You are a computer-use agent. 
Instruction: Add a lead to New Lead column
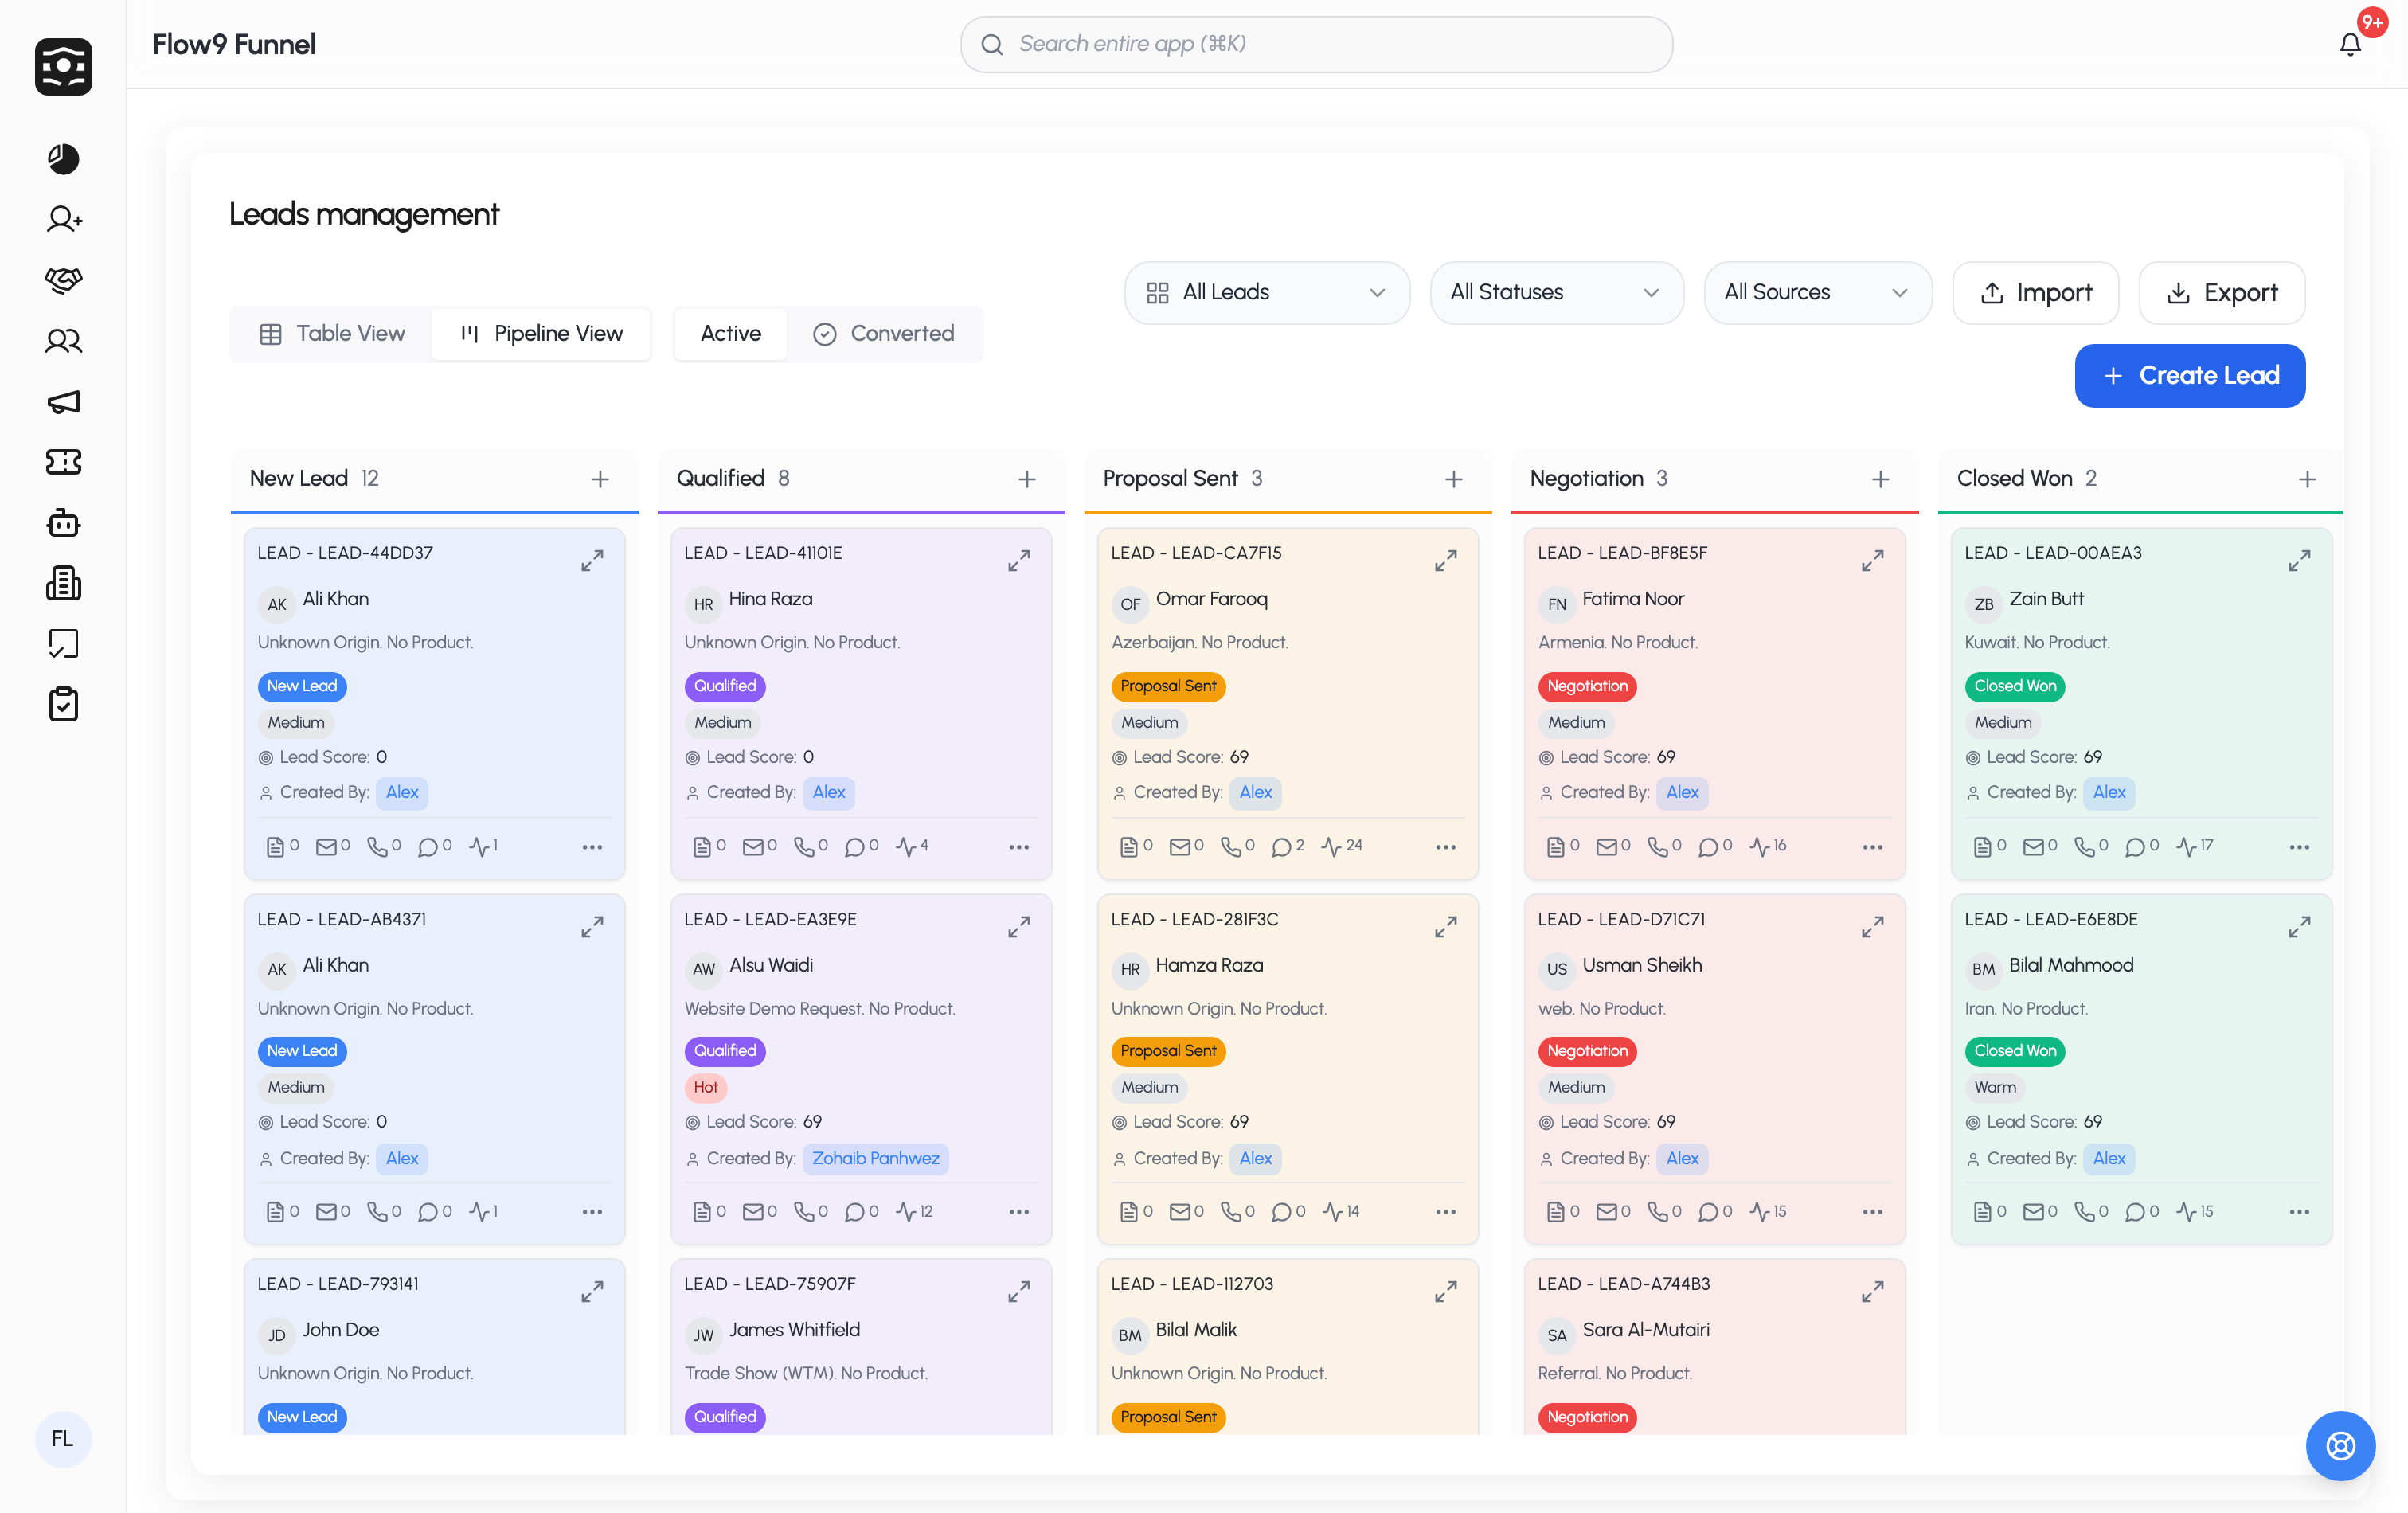pos(600,479)
